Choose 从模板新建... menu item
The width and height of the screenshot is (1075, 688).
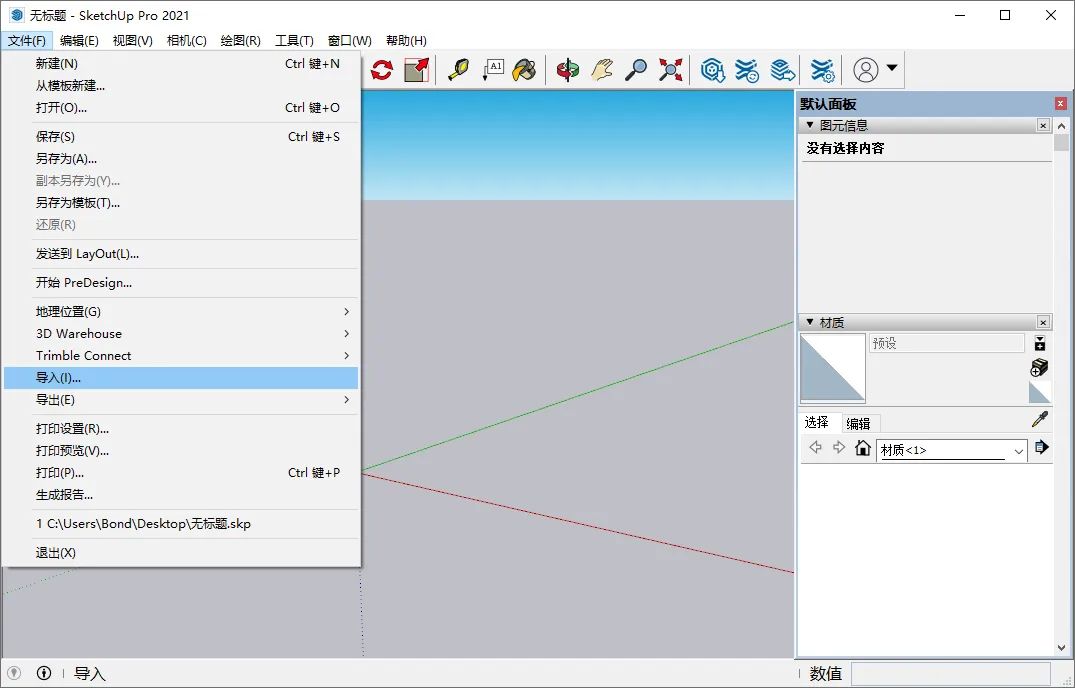click(181, 86)
